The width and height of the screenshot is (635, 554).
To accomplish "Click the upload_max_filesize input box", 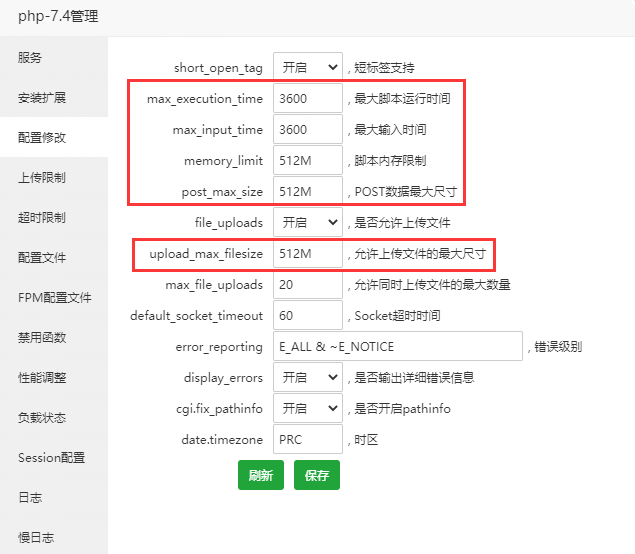I will [x=307, y=254].
